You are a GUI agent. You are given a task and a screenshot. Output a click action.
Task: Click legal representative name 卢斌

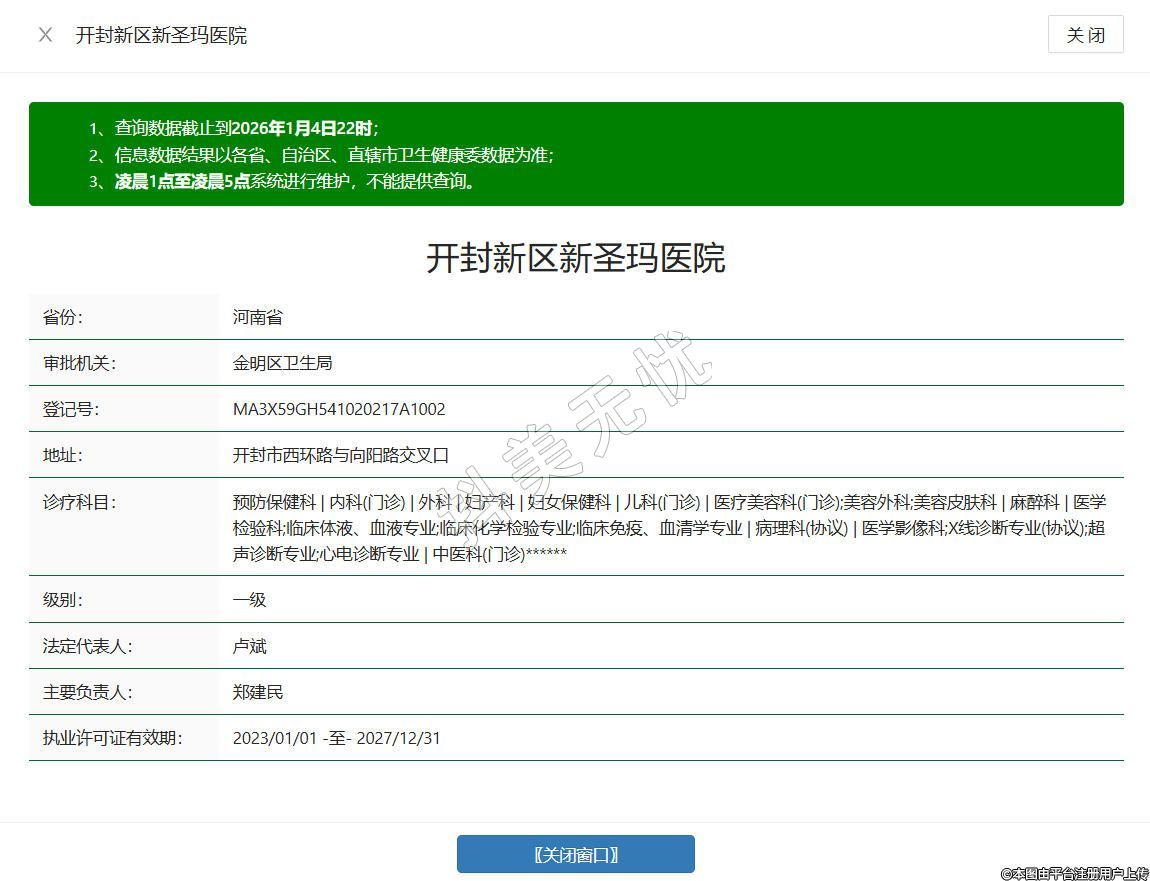(x=249, y=646)
